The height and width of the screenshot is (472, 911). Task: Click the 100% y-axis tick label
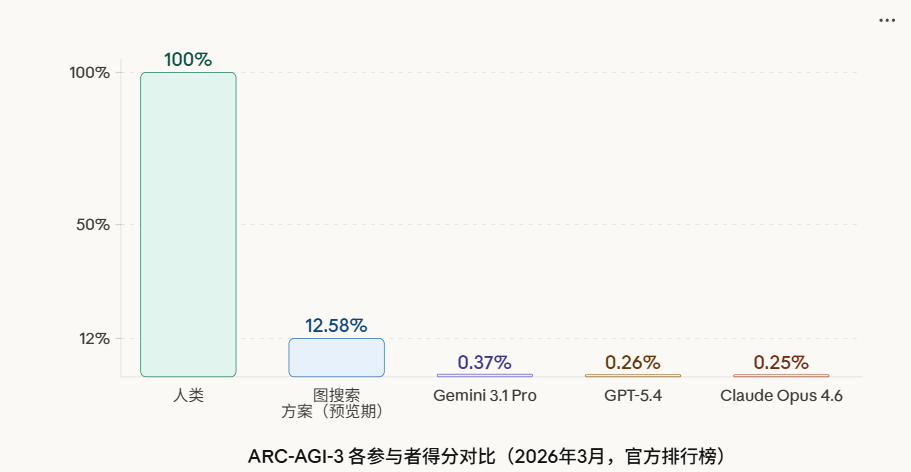coord(89,73)
